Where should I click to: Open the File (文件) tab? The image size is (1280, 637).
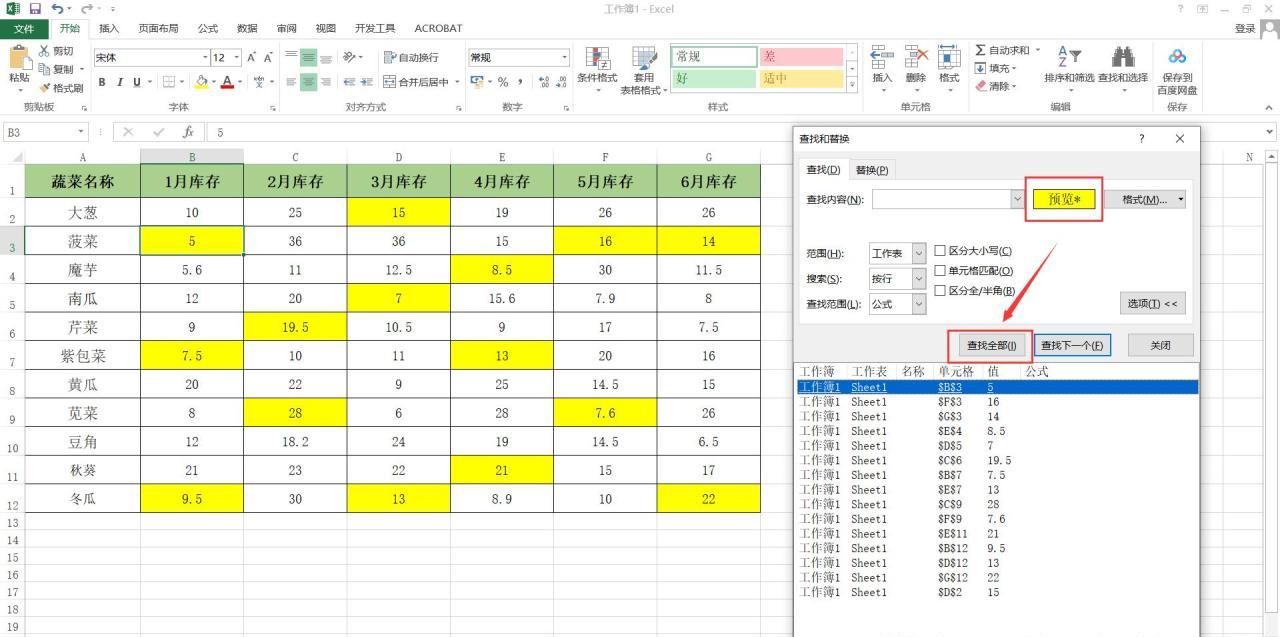click(x=23, y=28)
